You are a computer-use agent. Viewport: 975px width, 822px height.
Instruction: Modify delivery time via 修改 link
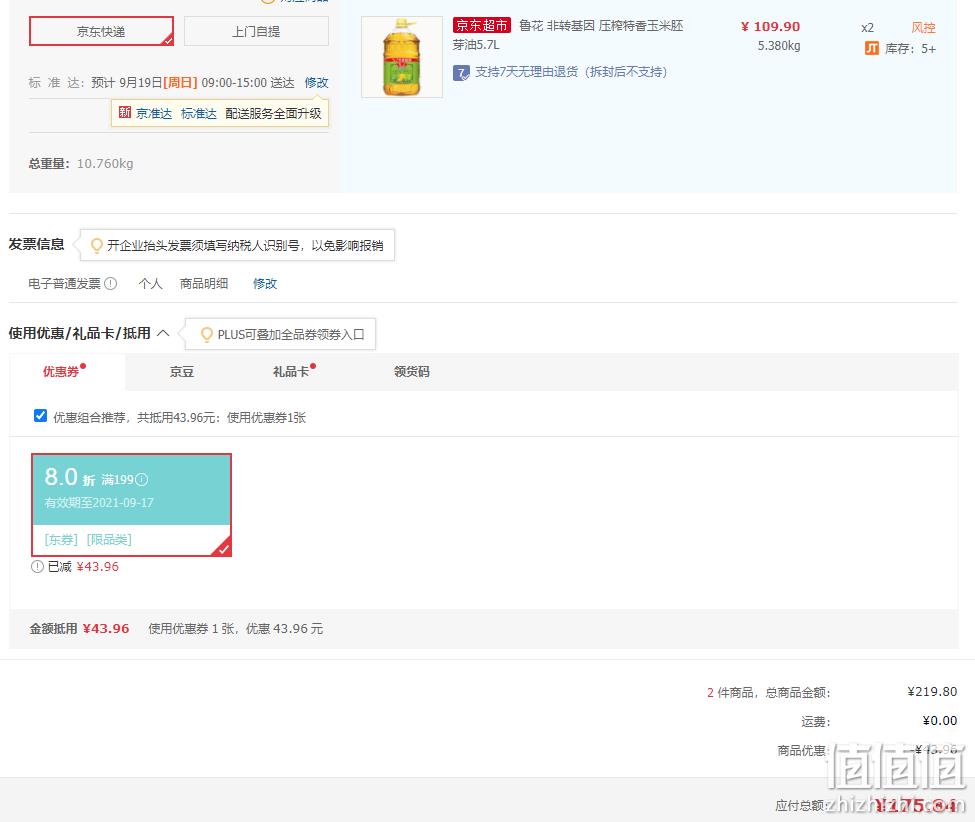(x=316, y=83)
